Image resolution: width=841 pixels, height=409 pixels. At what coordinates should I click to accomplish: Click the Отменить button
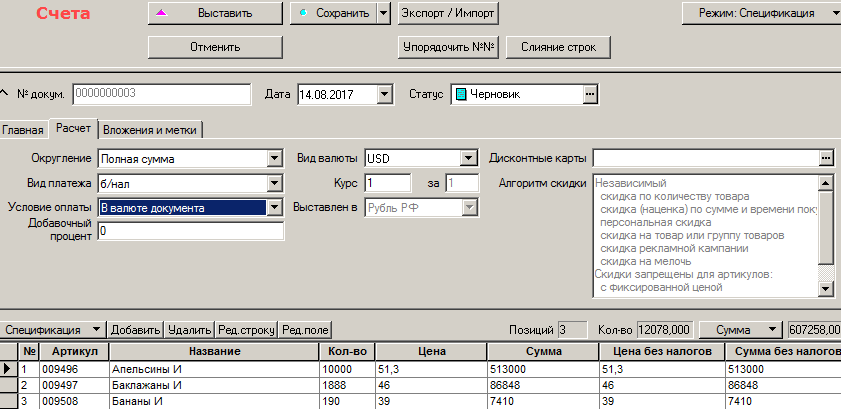215,47
